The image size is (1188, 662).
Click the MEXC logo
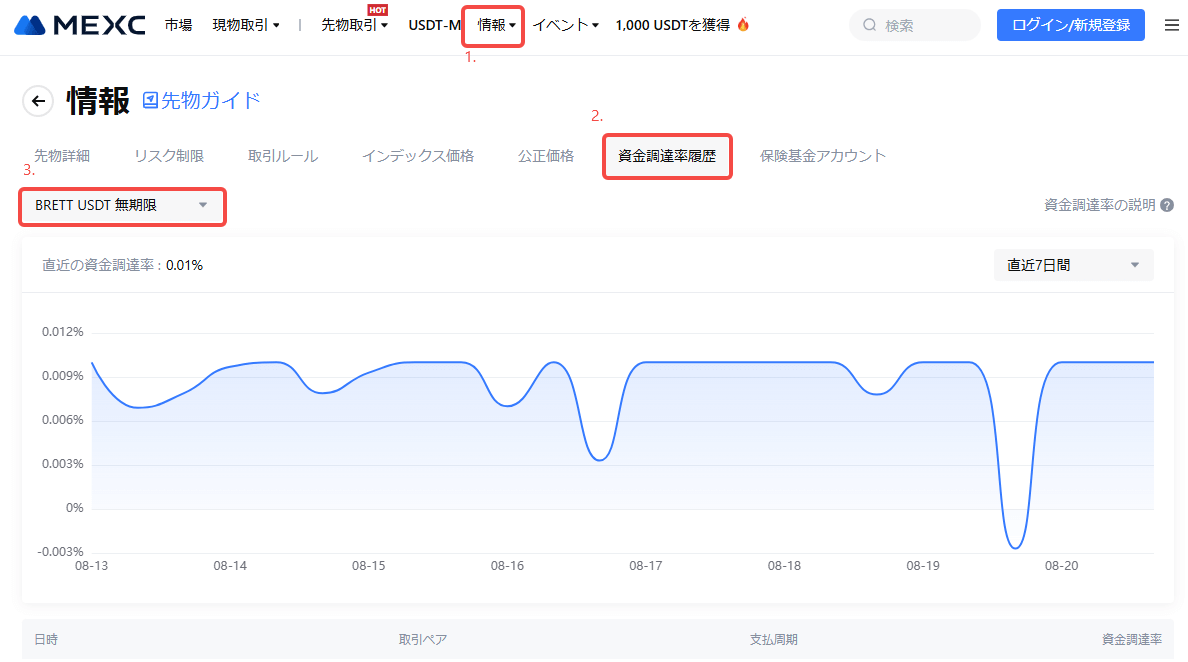pos(80,25)
